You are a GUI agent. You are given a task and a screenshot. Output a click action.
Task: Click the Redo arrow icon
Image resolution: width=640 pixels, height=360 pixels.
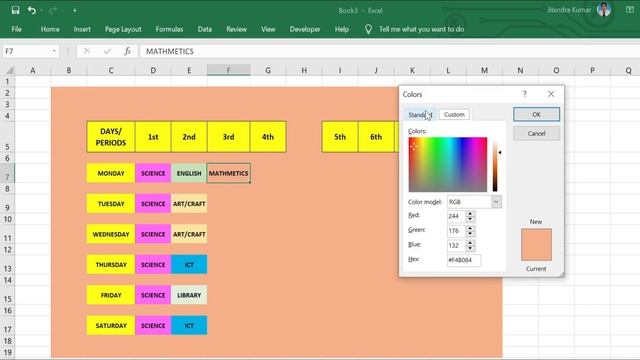tap(53, 10)
